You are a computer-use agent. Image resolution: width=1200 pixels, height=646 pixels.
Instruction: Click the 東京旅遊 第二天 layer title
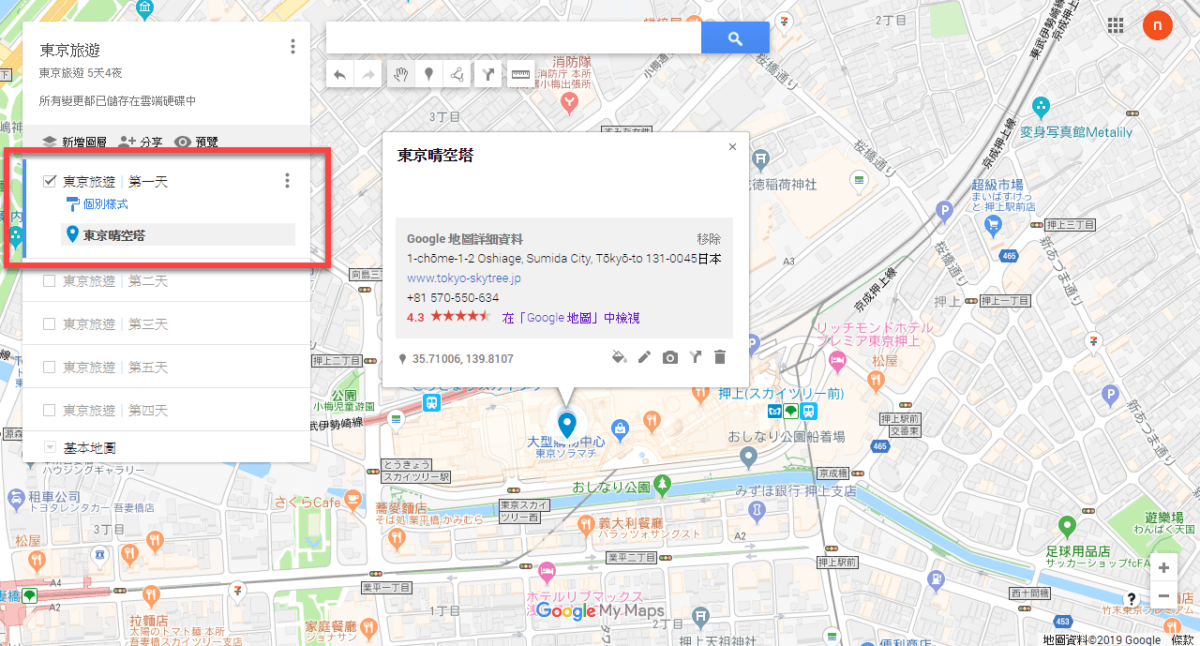tap(115, 281)
